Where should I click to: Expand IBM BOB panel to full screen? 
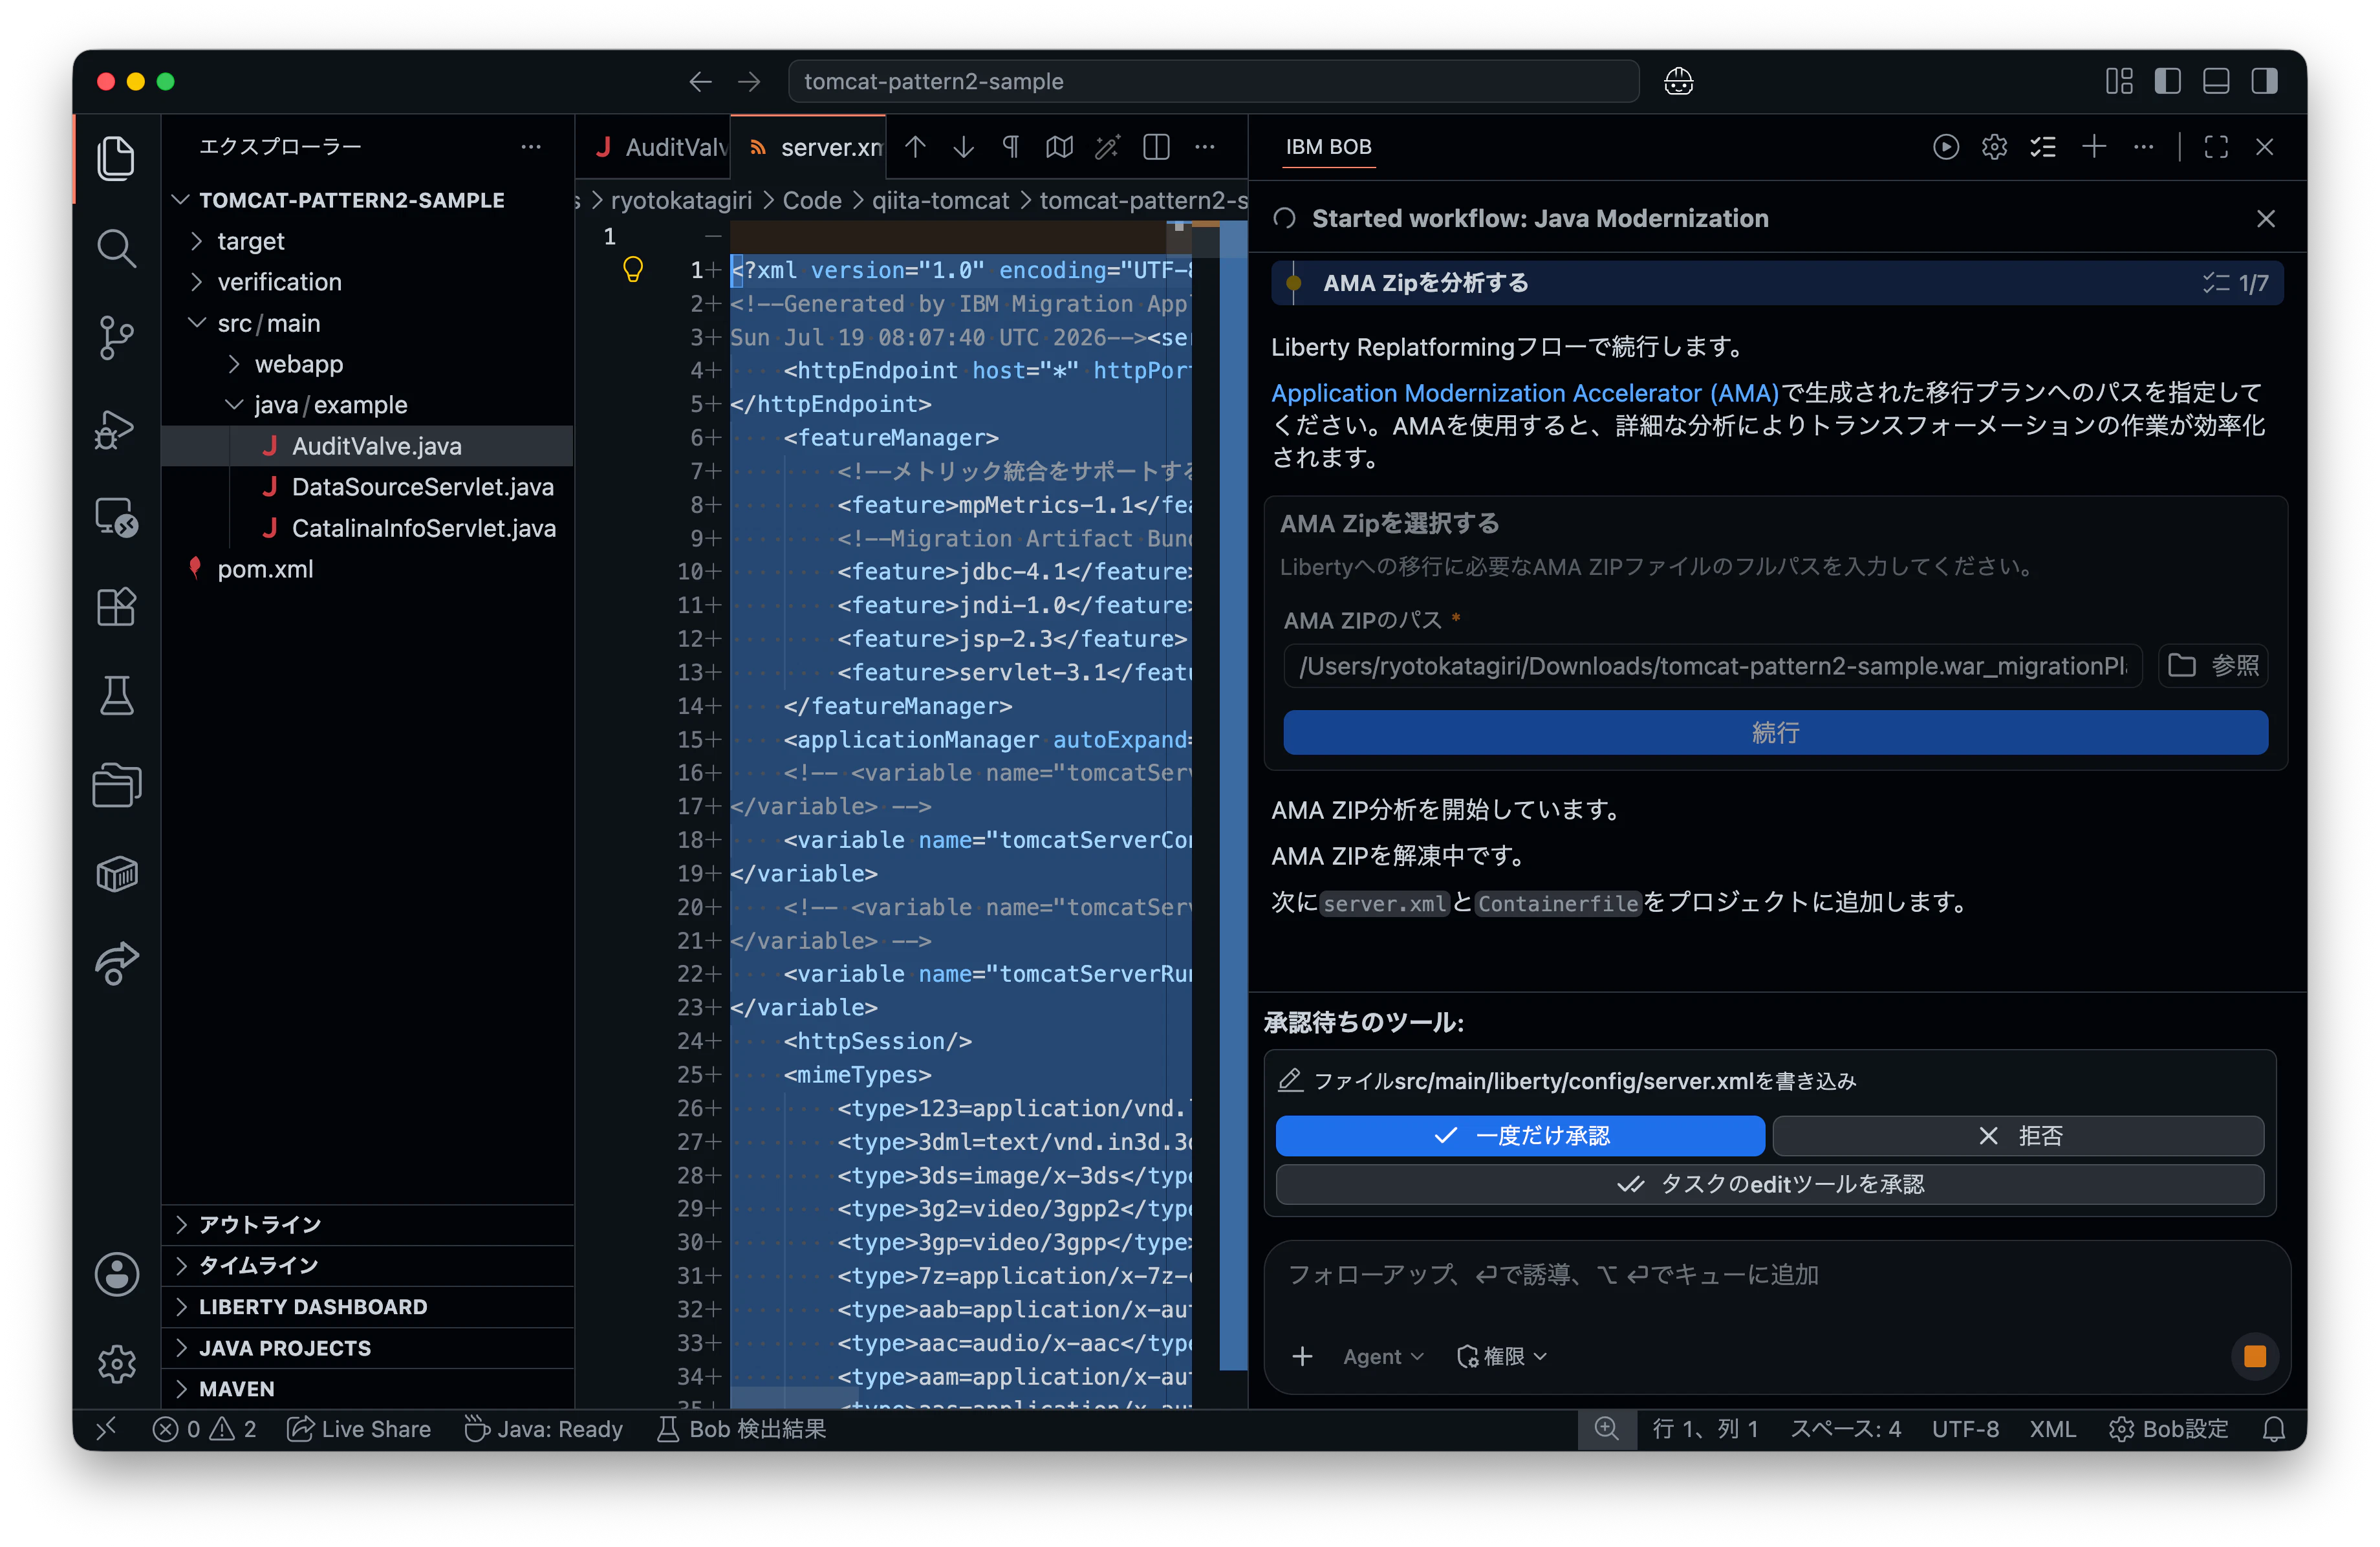tap(2216, 147)
